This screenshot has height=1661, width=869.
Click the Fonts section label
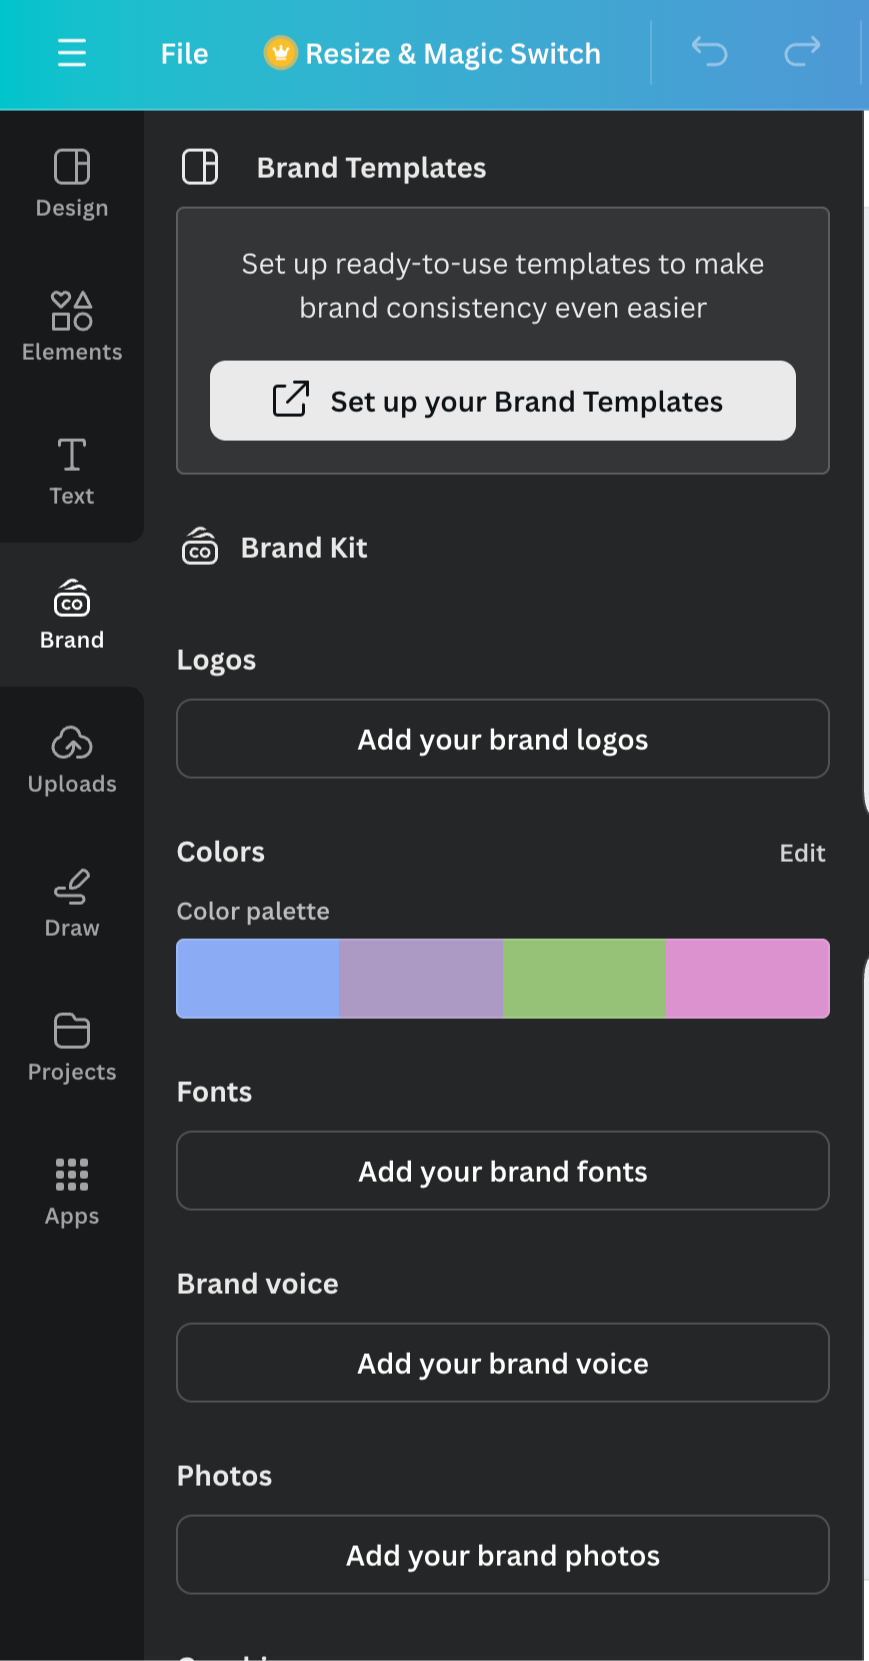pos(214,1092)
